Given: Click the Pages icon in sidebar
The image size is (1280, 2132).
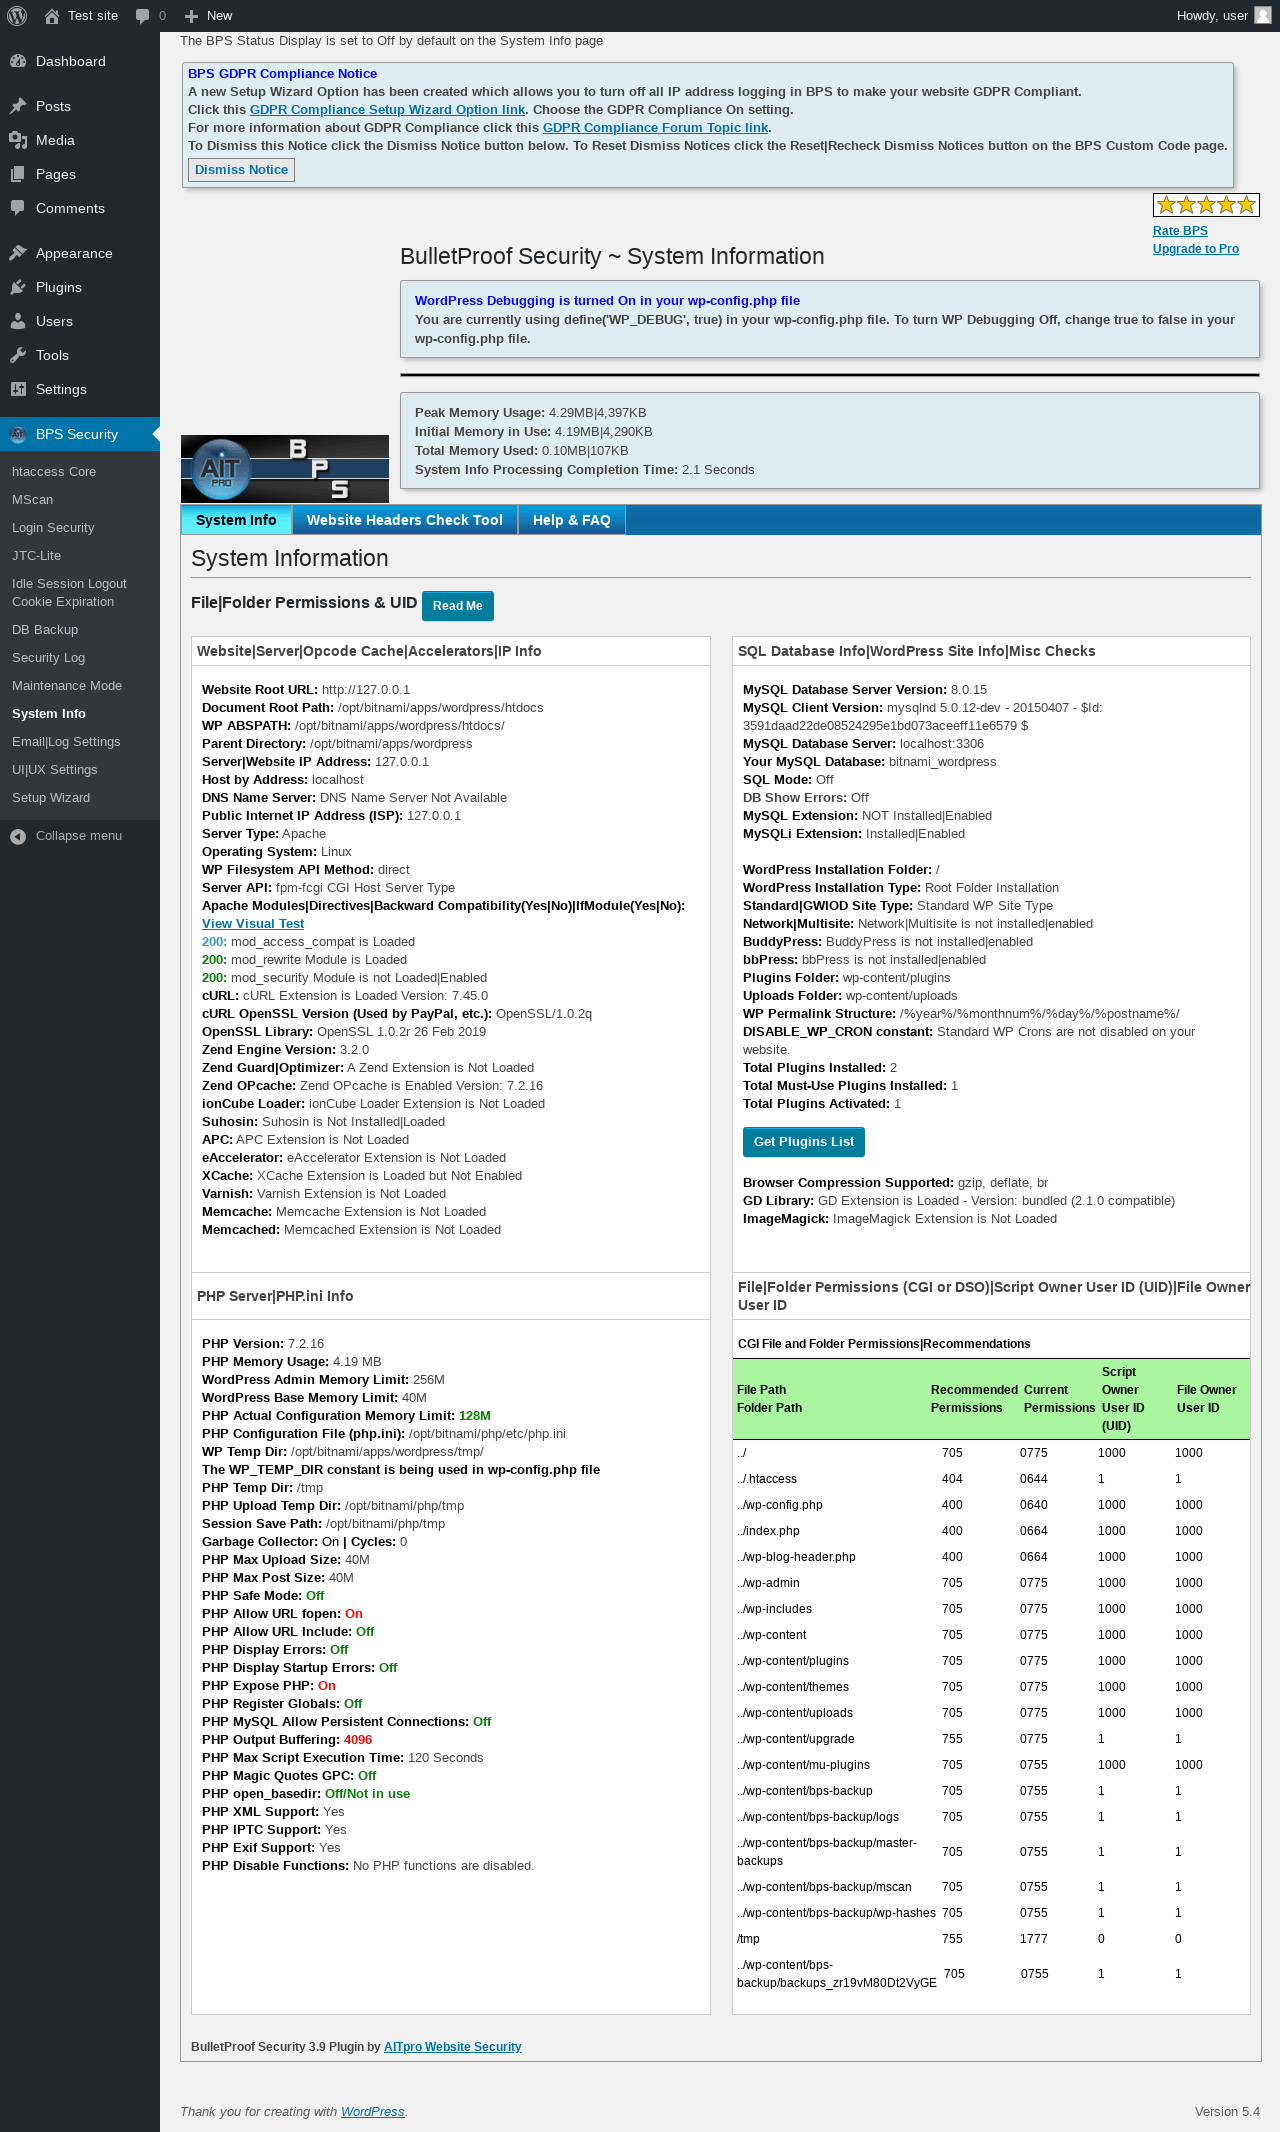Looking at the screenshot, I should (x=18, y=174).
